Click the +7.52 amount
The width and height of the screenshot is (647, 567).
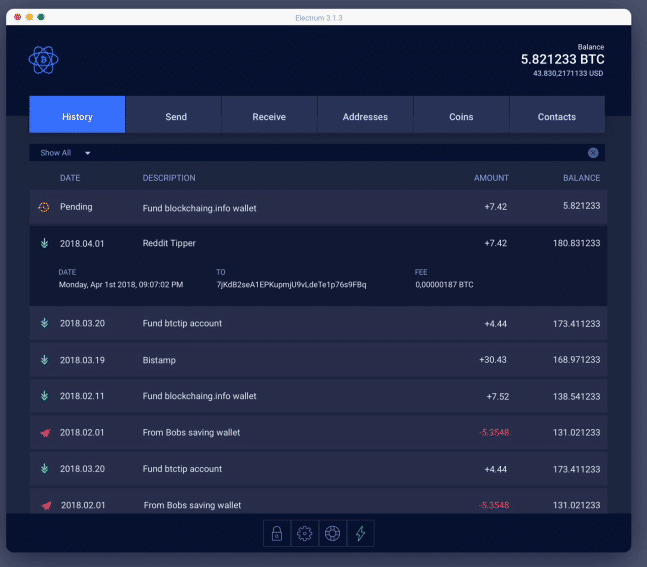498,397
